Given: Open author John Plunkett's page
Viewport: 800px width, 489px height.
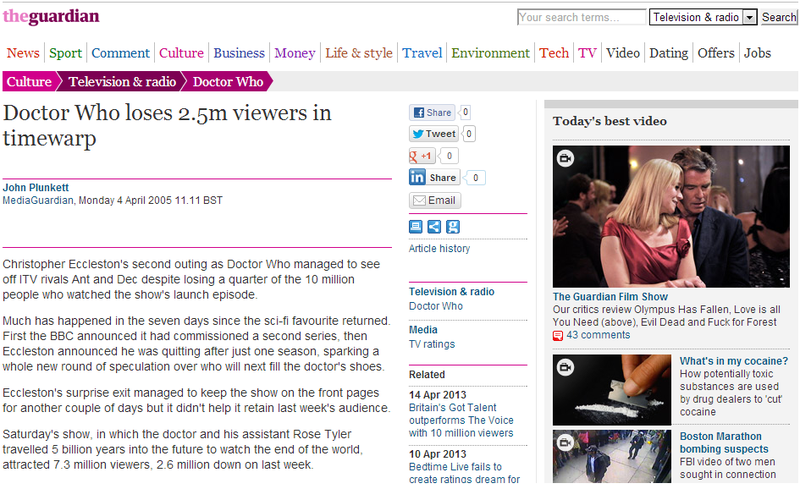Looking at the screenshot, I should (x=36, y=188).
